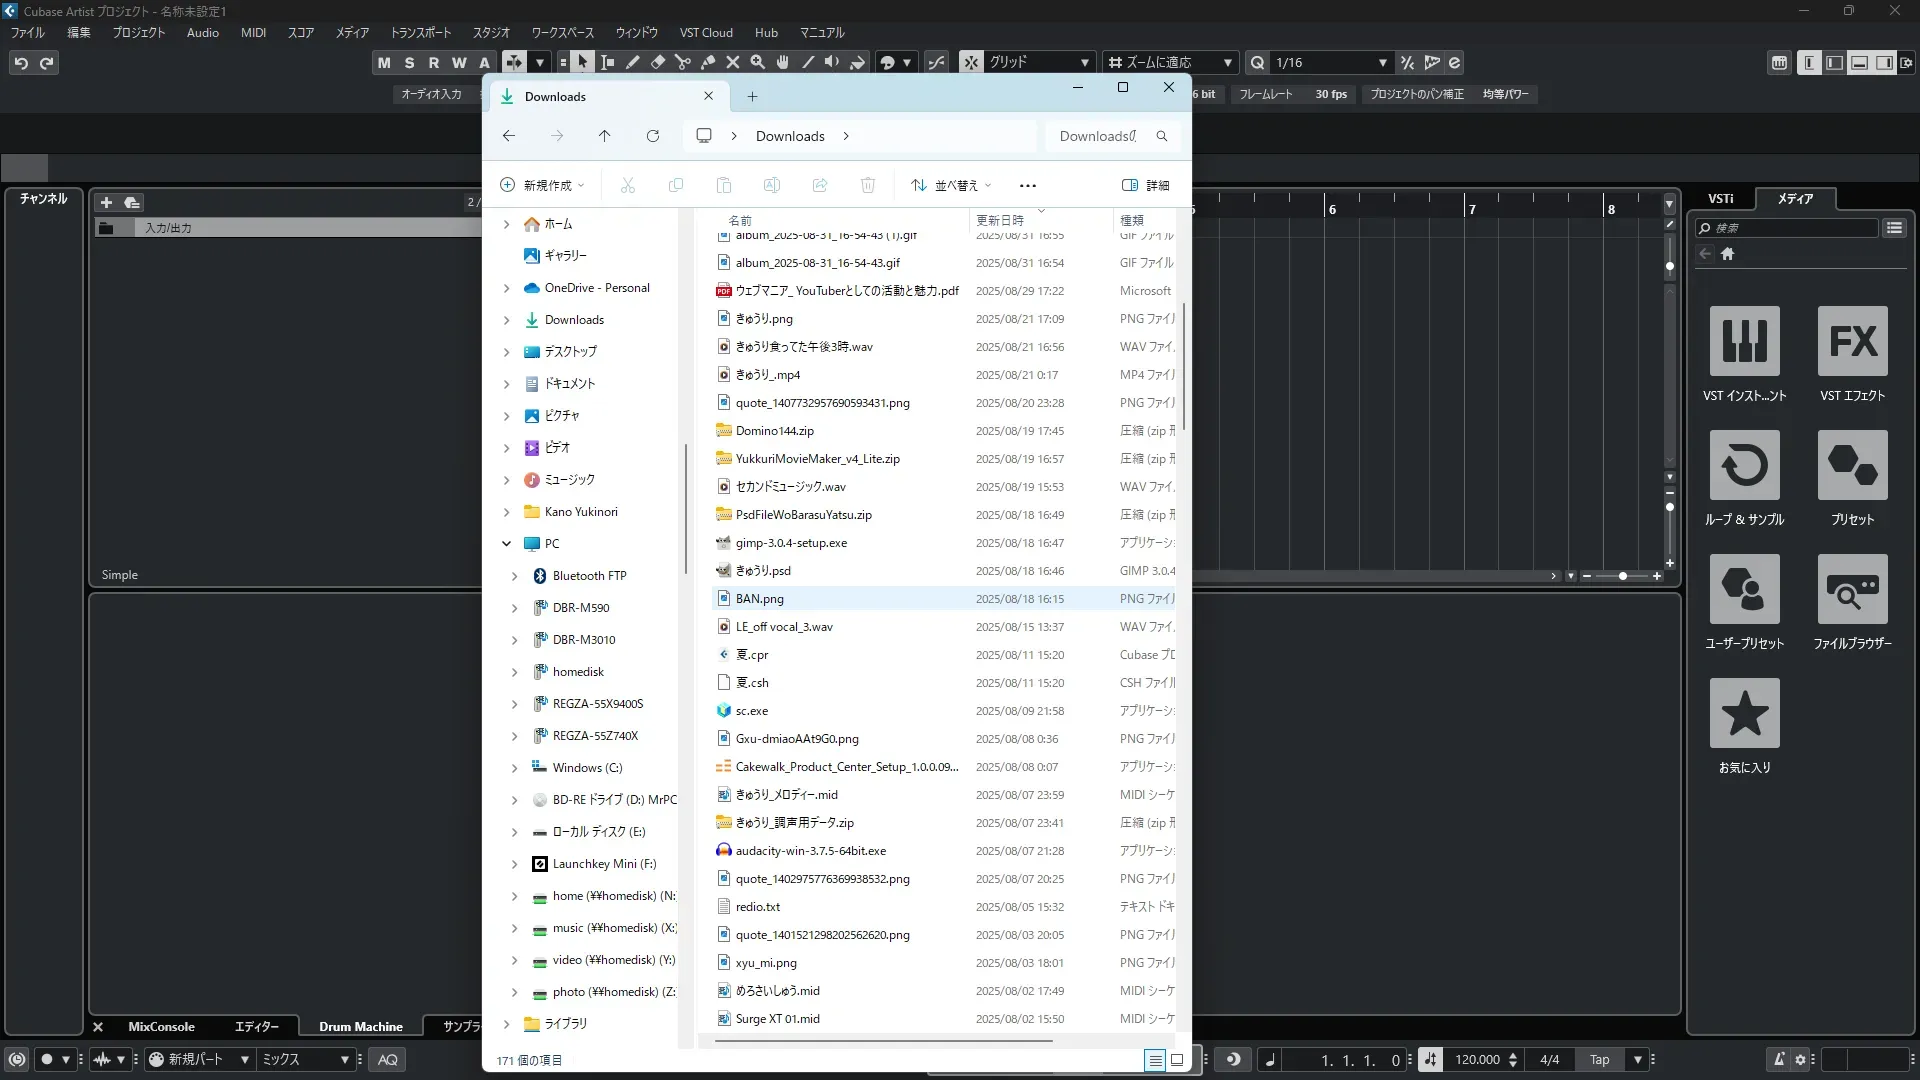Select the Zoom magnifier tool

(758, 62)
